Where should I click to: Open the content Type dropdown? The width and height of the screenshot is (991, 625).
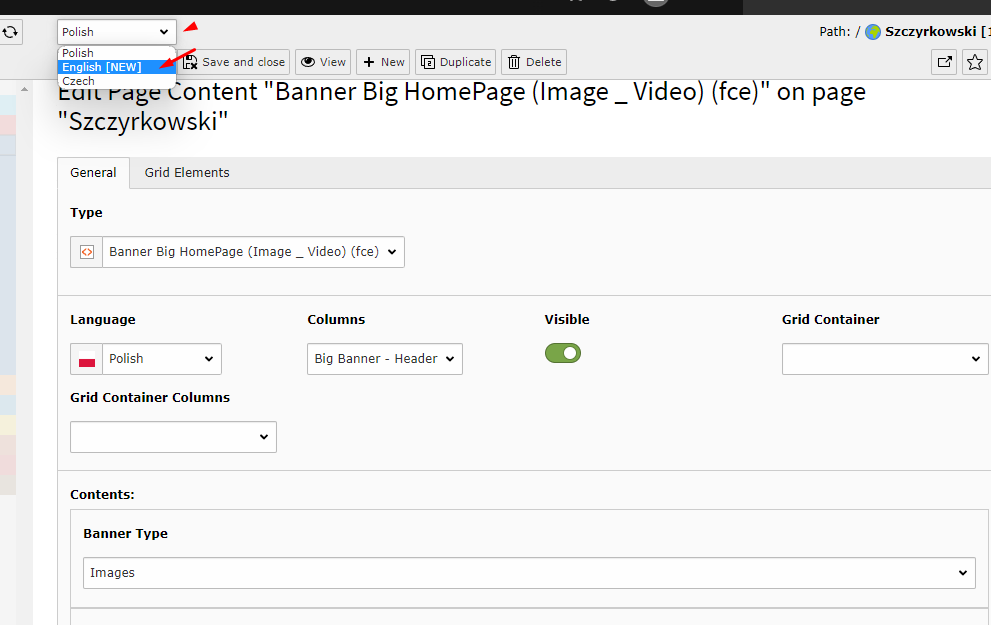[252, 252]
